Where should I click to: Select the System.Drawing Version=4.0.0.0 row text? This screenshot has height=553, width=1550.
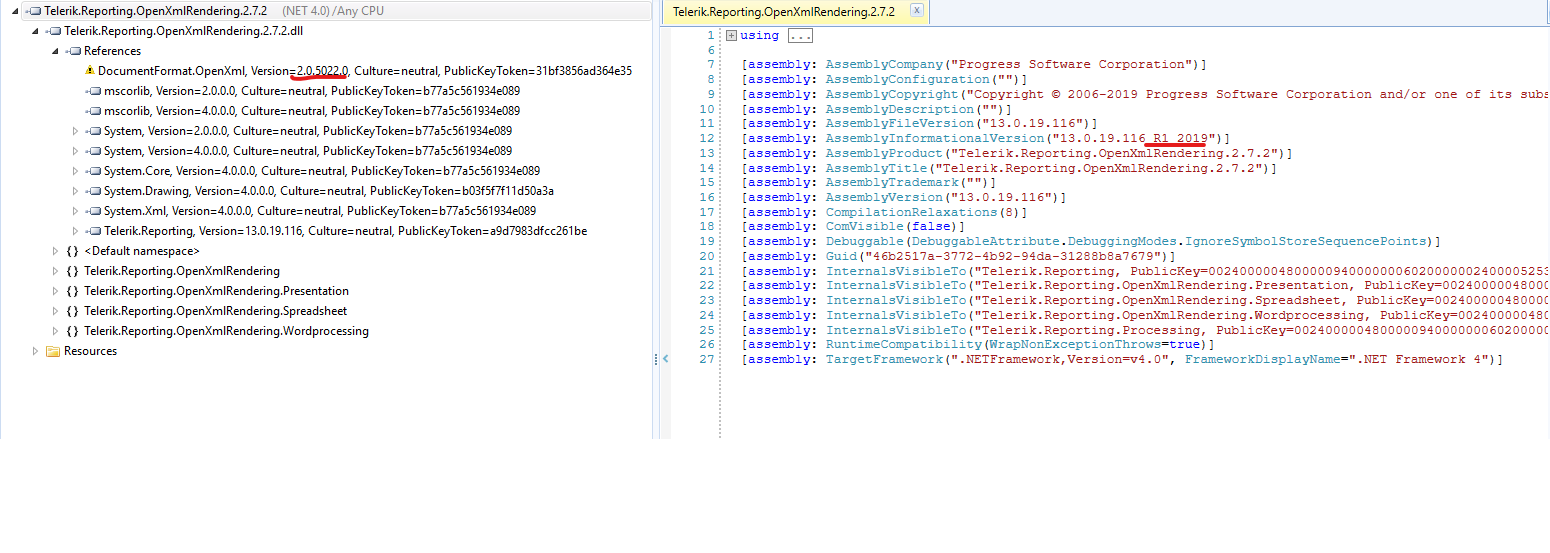click(x=329, y=191)
